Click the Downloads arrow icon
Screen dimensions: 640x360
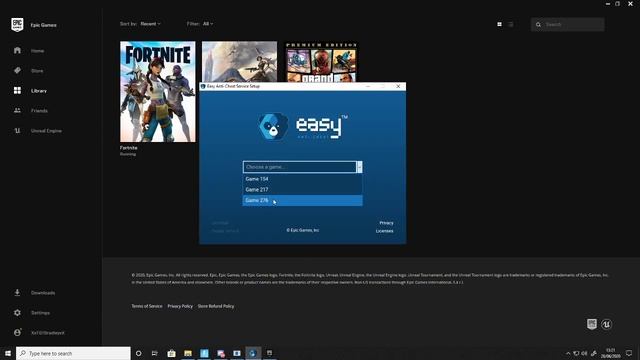pyautogui.click(x=17, y=293)
